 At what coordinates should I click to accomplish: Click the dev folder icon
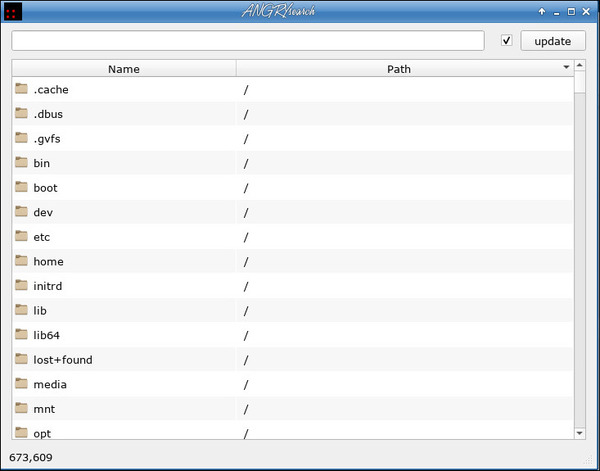click(x=21, y=212)
